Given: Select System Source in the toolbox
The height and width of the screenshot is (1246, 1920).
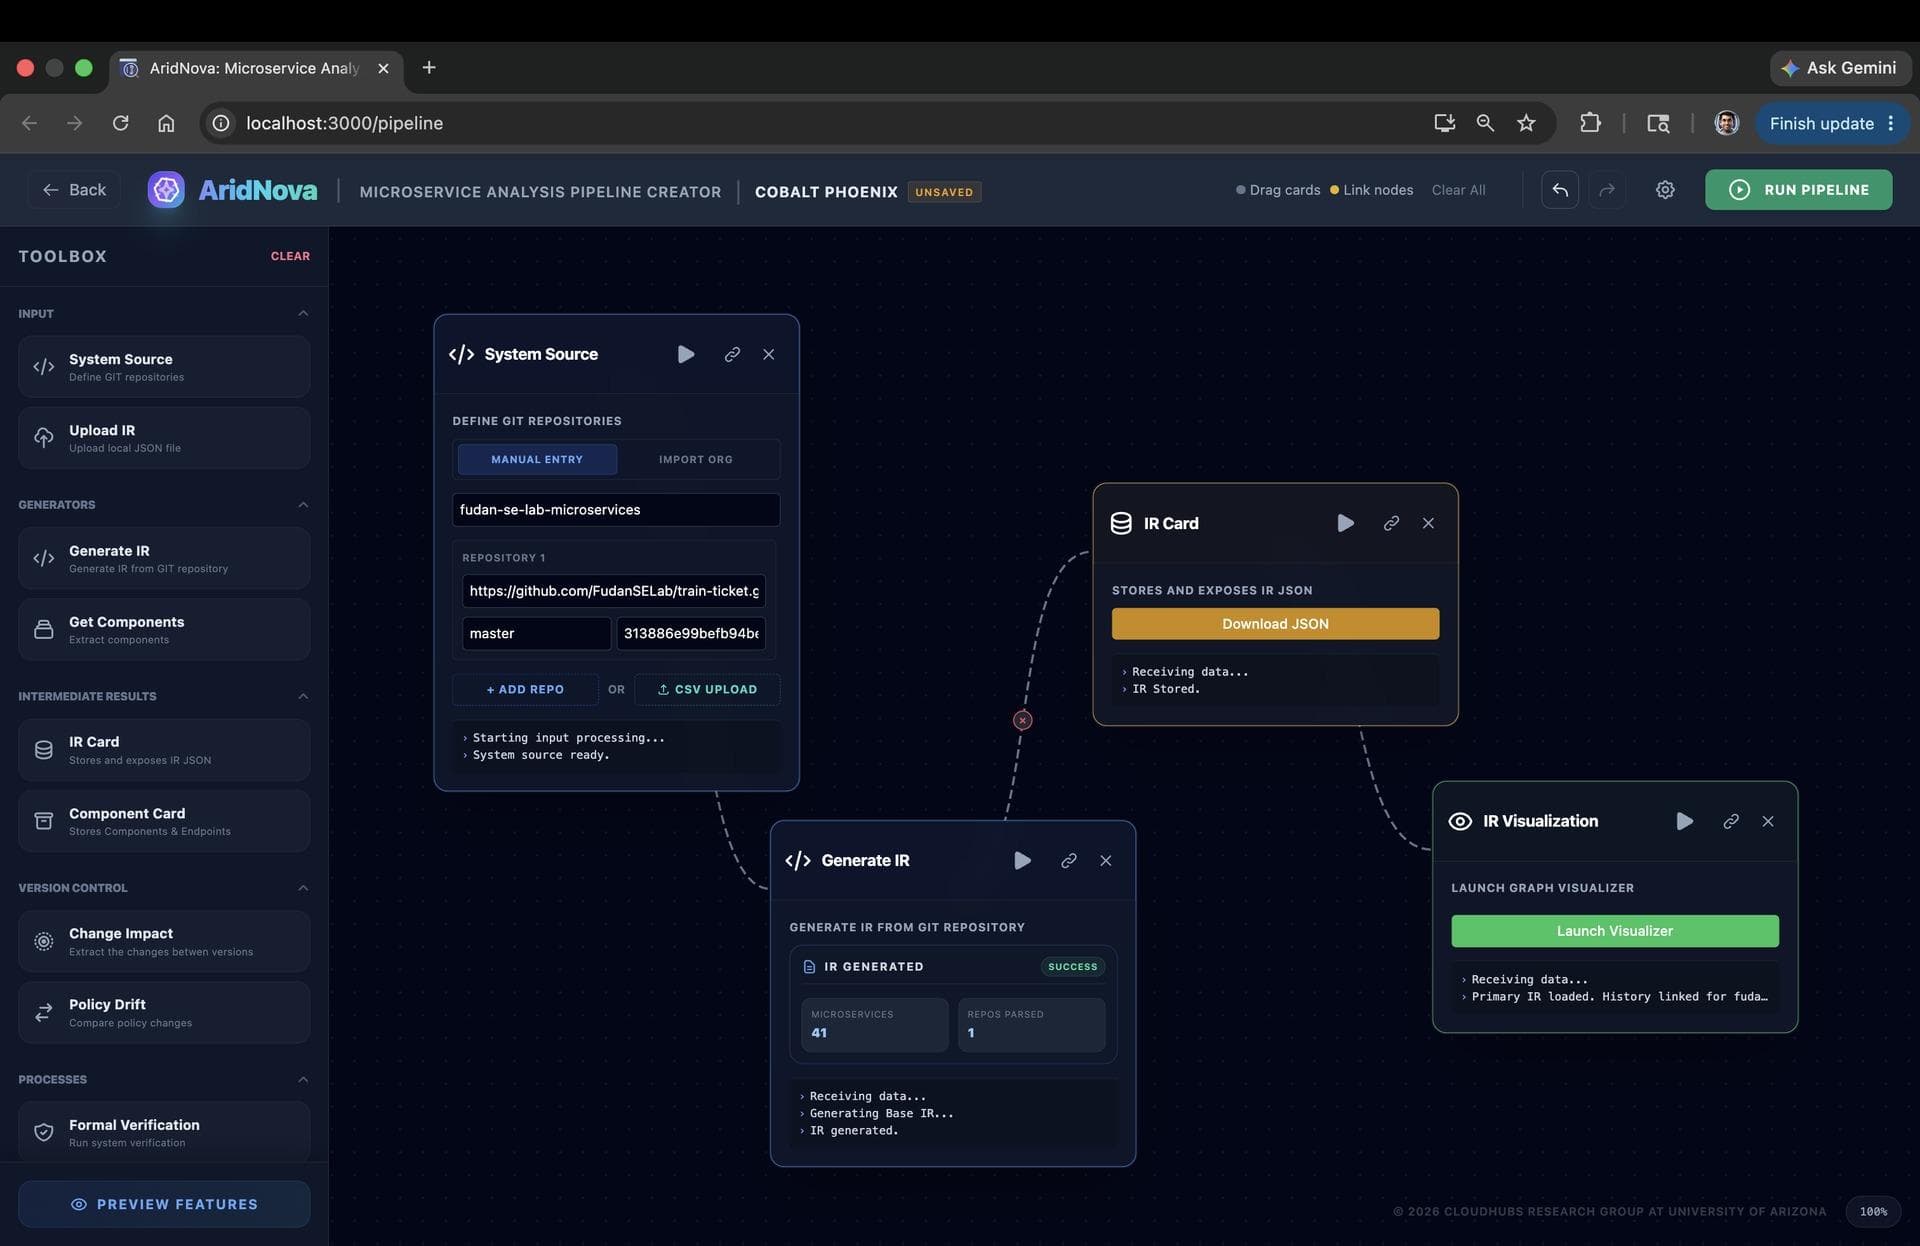Looking at the screenshot, I should pyautogui.click(x=164, y=367).
